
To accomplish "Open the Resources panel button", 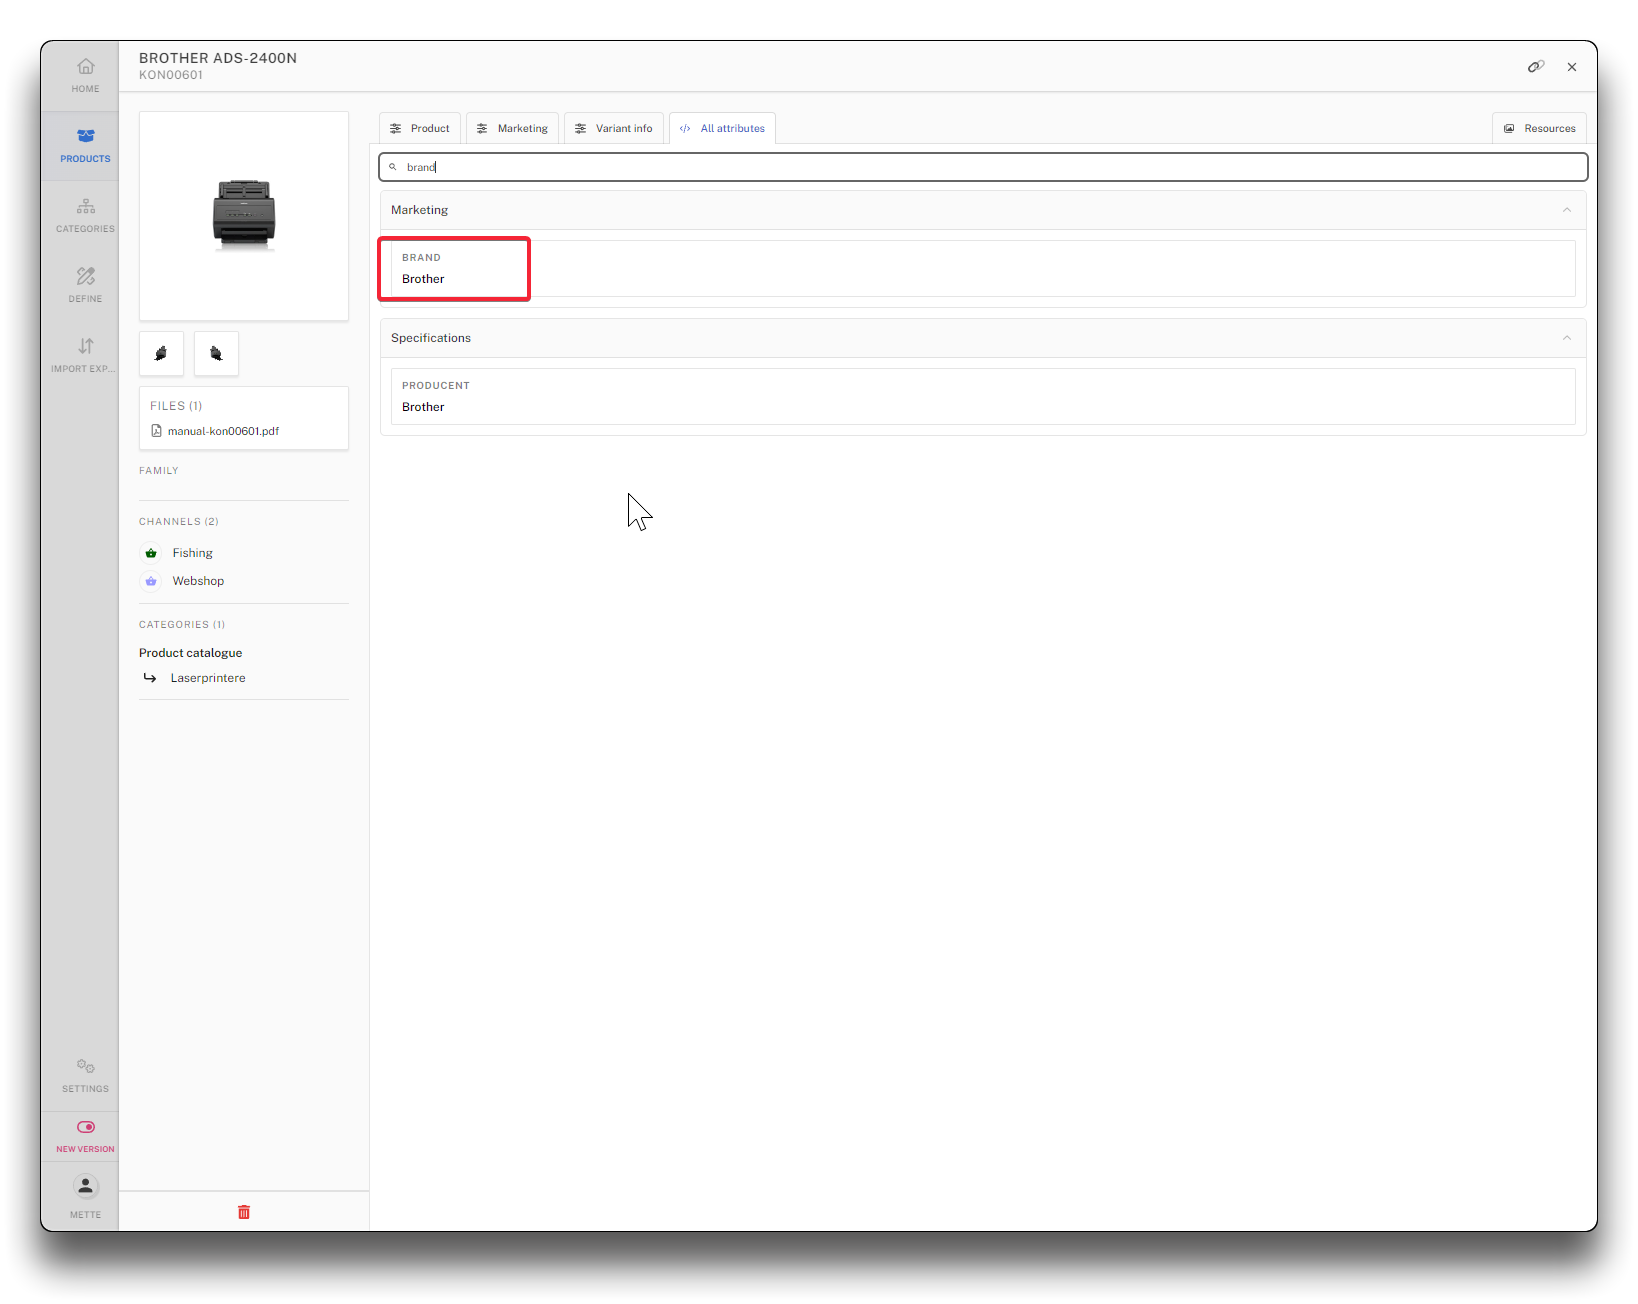I will coord(1539,128).
